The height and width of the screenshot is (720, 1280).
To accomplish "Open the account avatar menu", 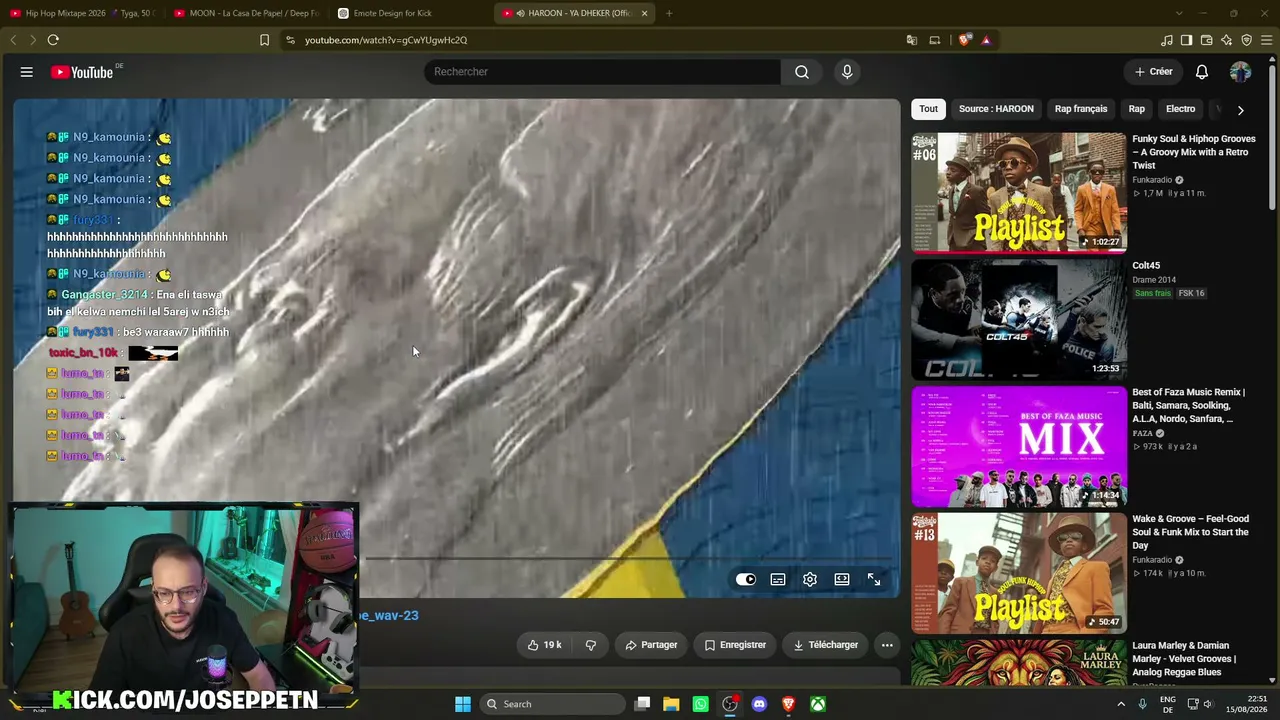I will point(1240,72).
